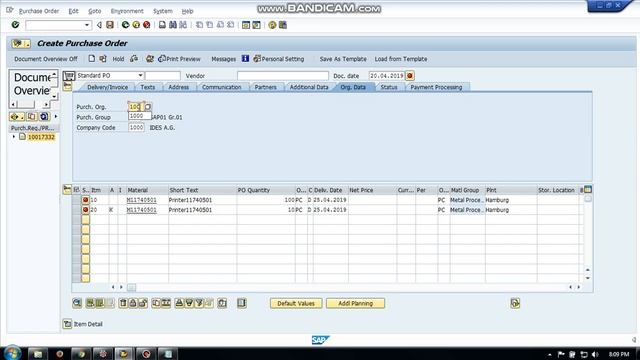Open the Edit menu
This screenshot has width=640, height=360.
73,11
